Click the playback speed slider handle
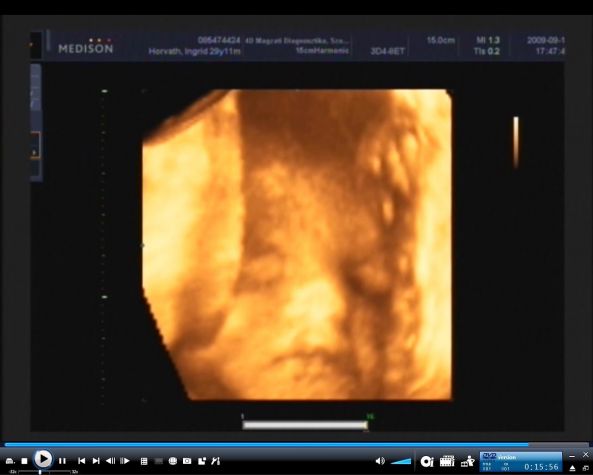The width and height of the screenshot is (593, 475). [40, 472]
